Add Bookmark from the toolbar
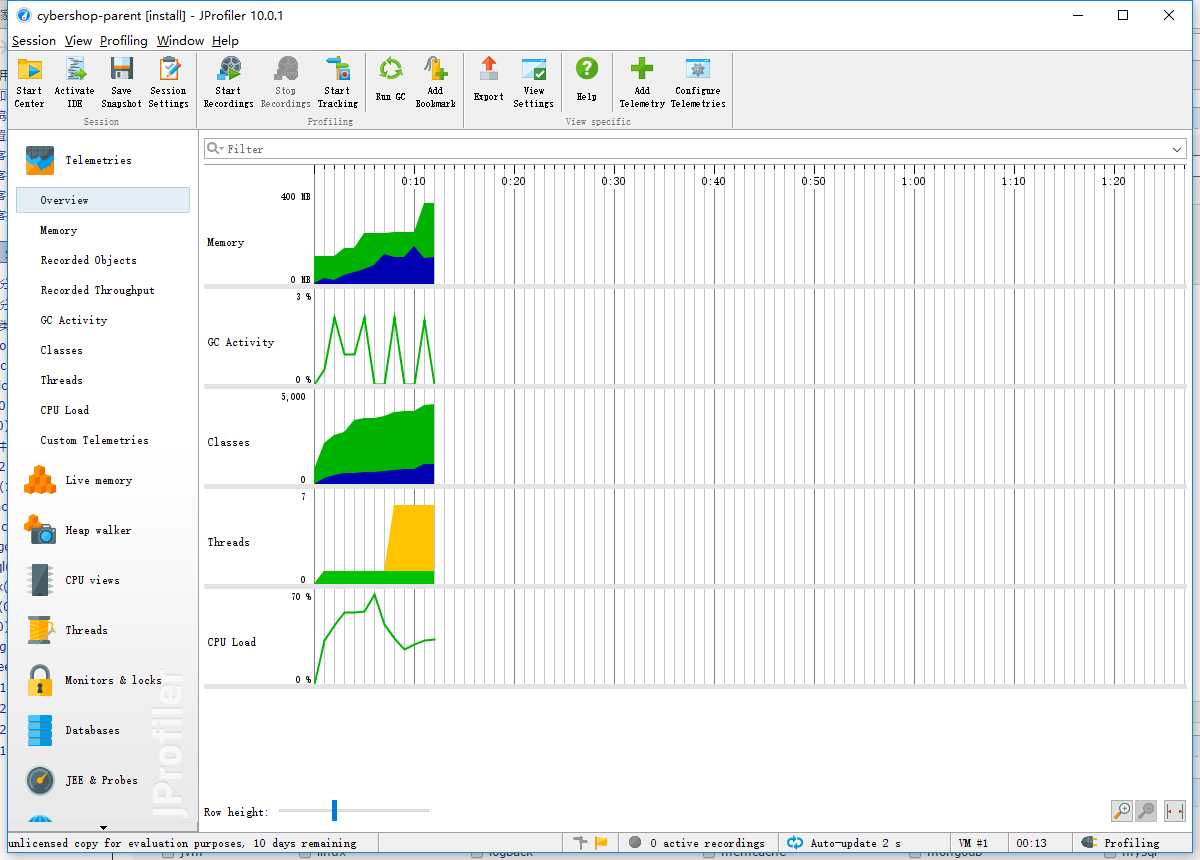 (x=436, y=82)
